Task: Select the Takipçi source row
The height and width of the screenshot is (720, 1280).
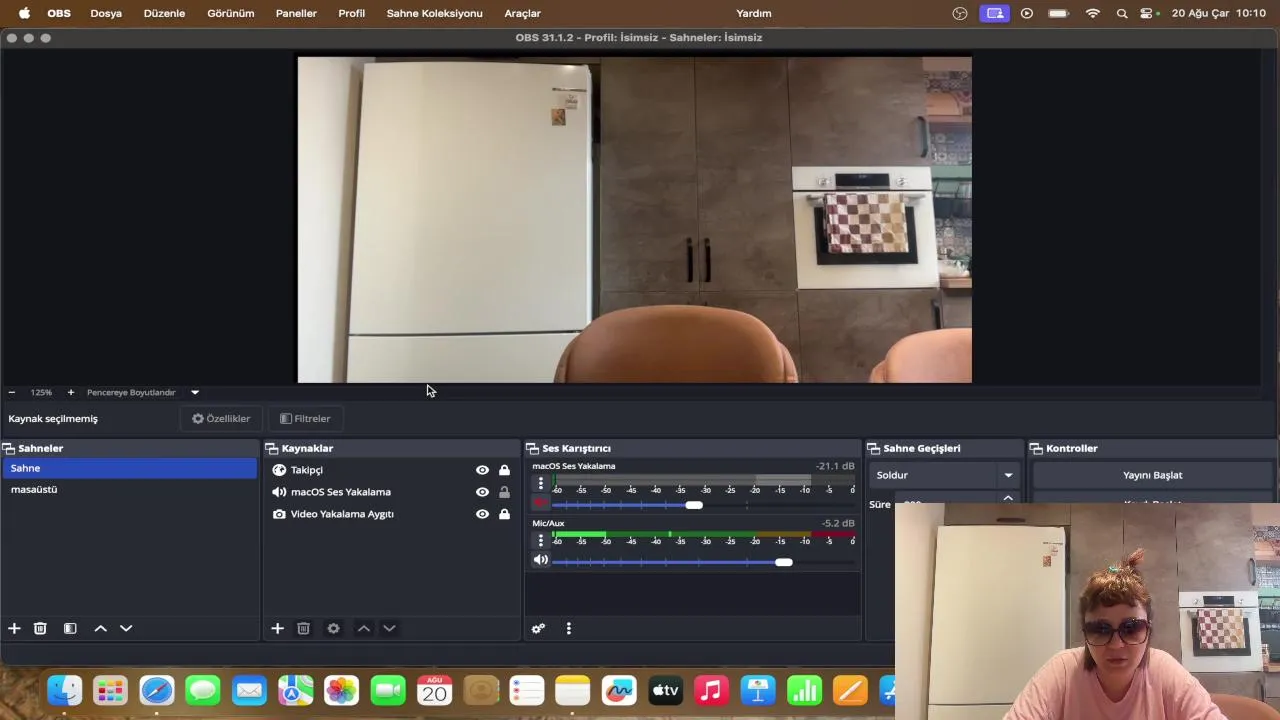Action: pyautogui.click(x=392, y=470)
